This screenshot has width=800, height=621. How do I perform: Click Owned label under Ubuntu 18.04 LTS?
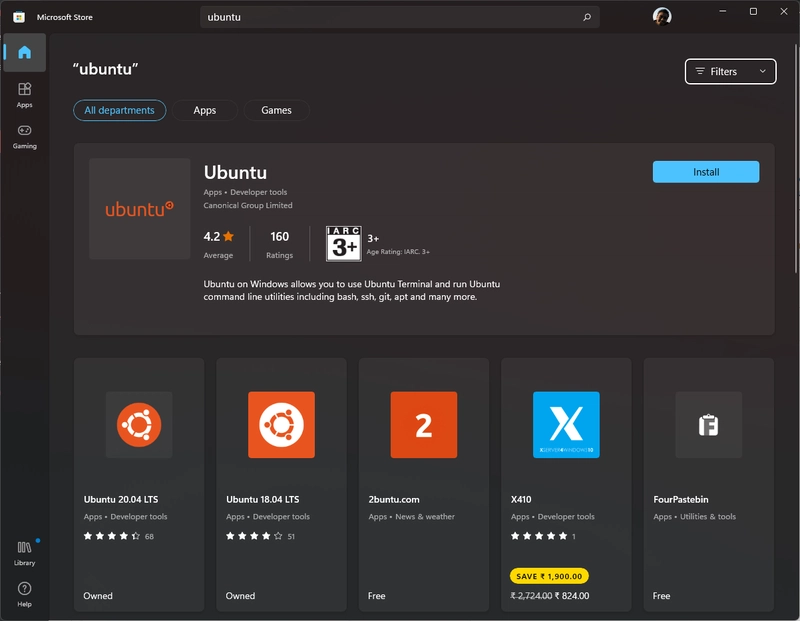240,595
